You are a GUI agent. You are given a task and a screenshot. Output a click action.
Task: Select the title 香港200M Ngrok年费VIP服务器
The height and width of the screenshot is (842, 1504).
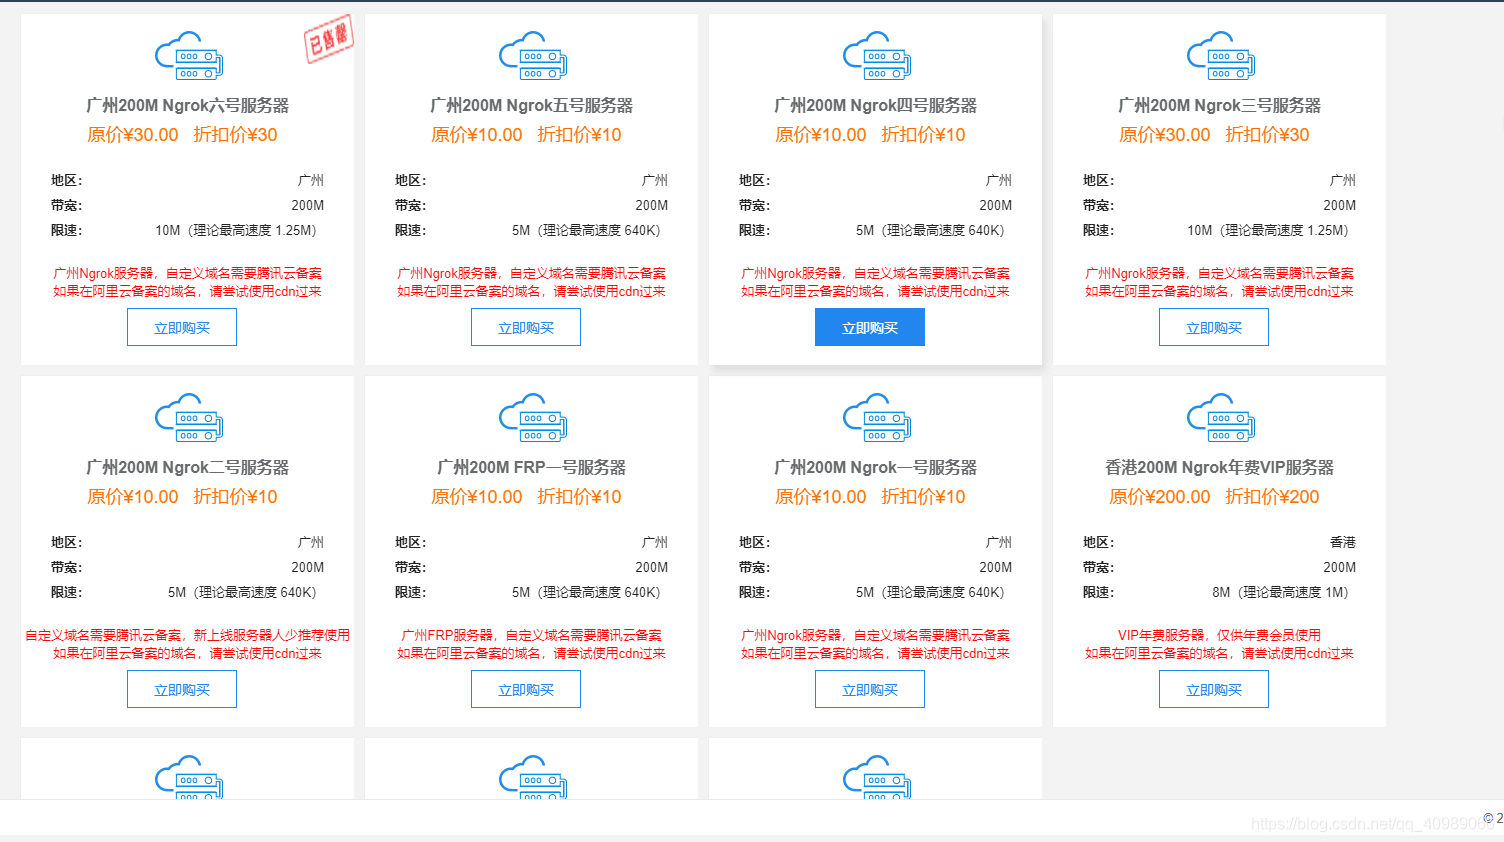click(x=1220, y=467)
